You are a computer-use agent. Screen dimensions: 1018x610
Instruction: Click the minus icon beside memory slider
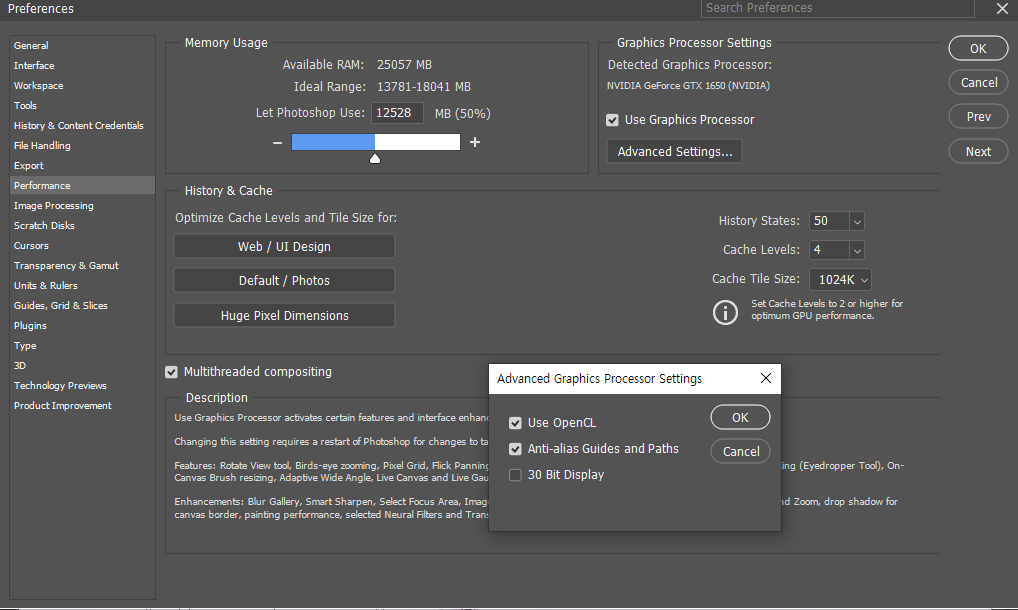click(277, 143)
